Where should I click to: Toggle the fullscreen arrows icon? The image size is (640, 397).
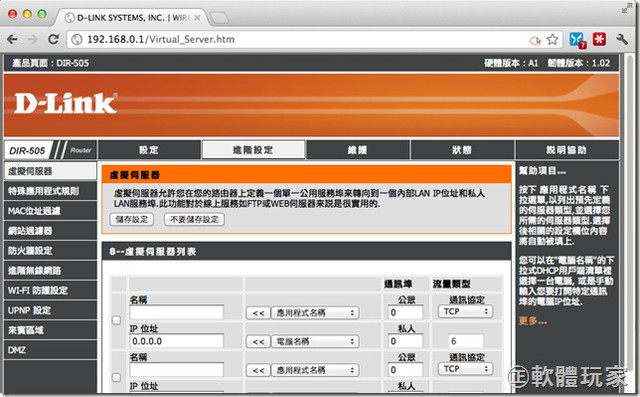pos(626,9)
